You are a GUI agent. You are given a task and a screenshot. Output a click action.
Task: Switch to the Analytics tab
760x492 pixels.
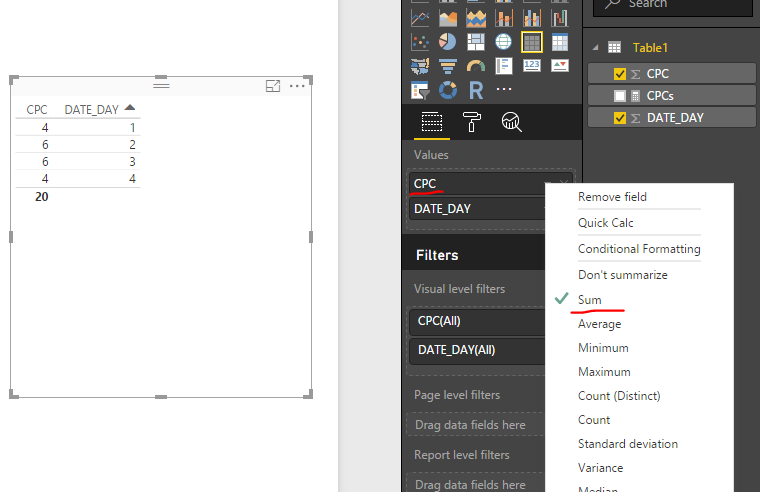coord(511,122)
